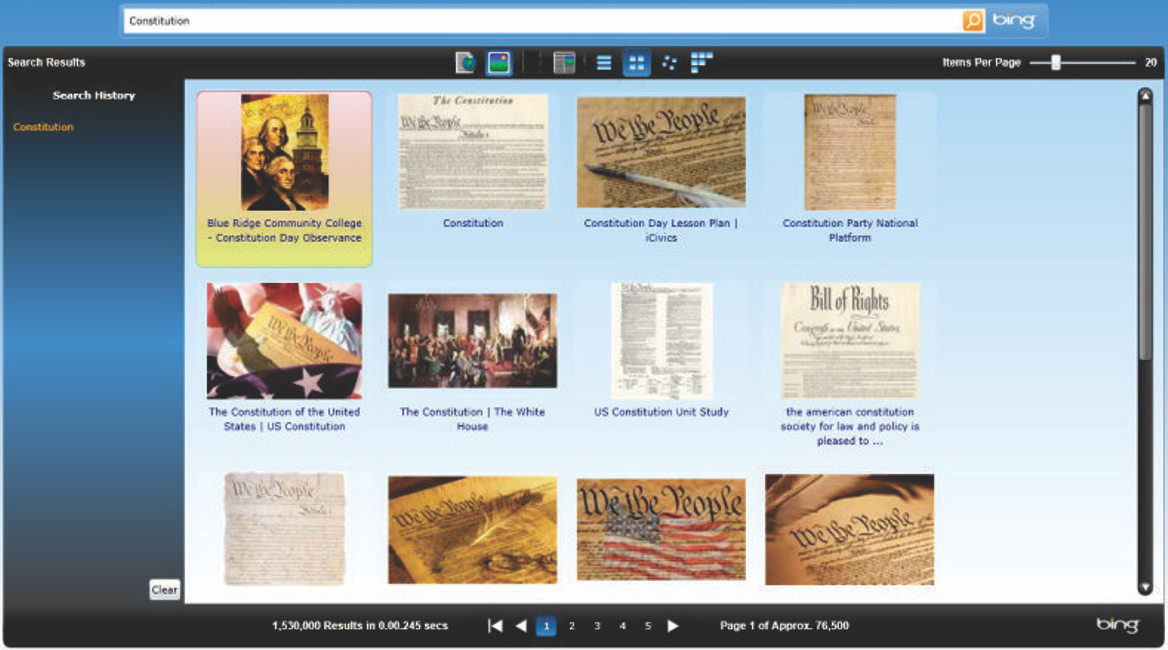Switch to web search results icon

click(465, 63)
